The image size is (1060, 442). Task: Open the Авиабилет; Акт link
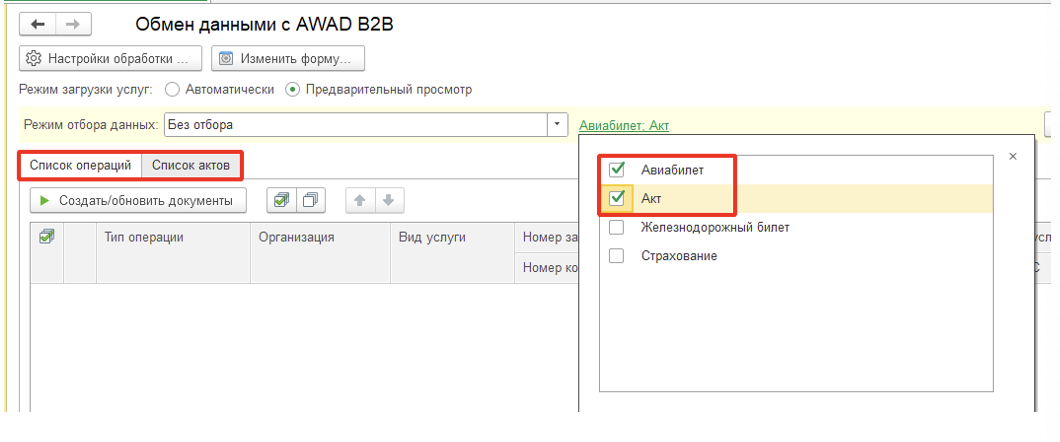(624, 126)
